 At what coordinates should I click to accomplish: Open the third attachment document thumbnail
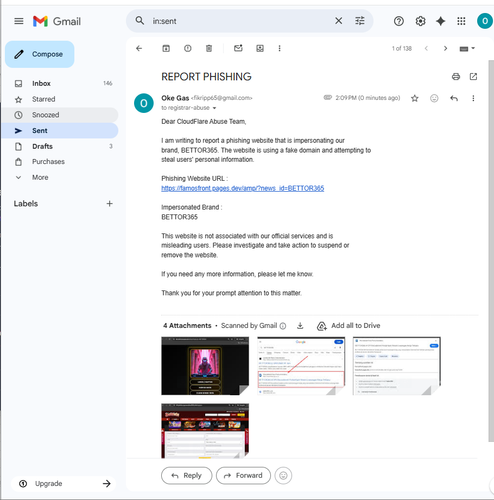click(x=397, y=366)
